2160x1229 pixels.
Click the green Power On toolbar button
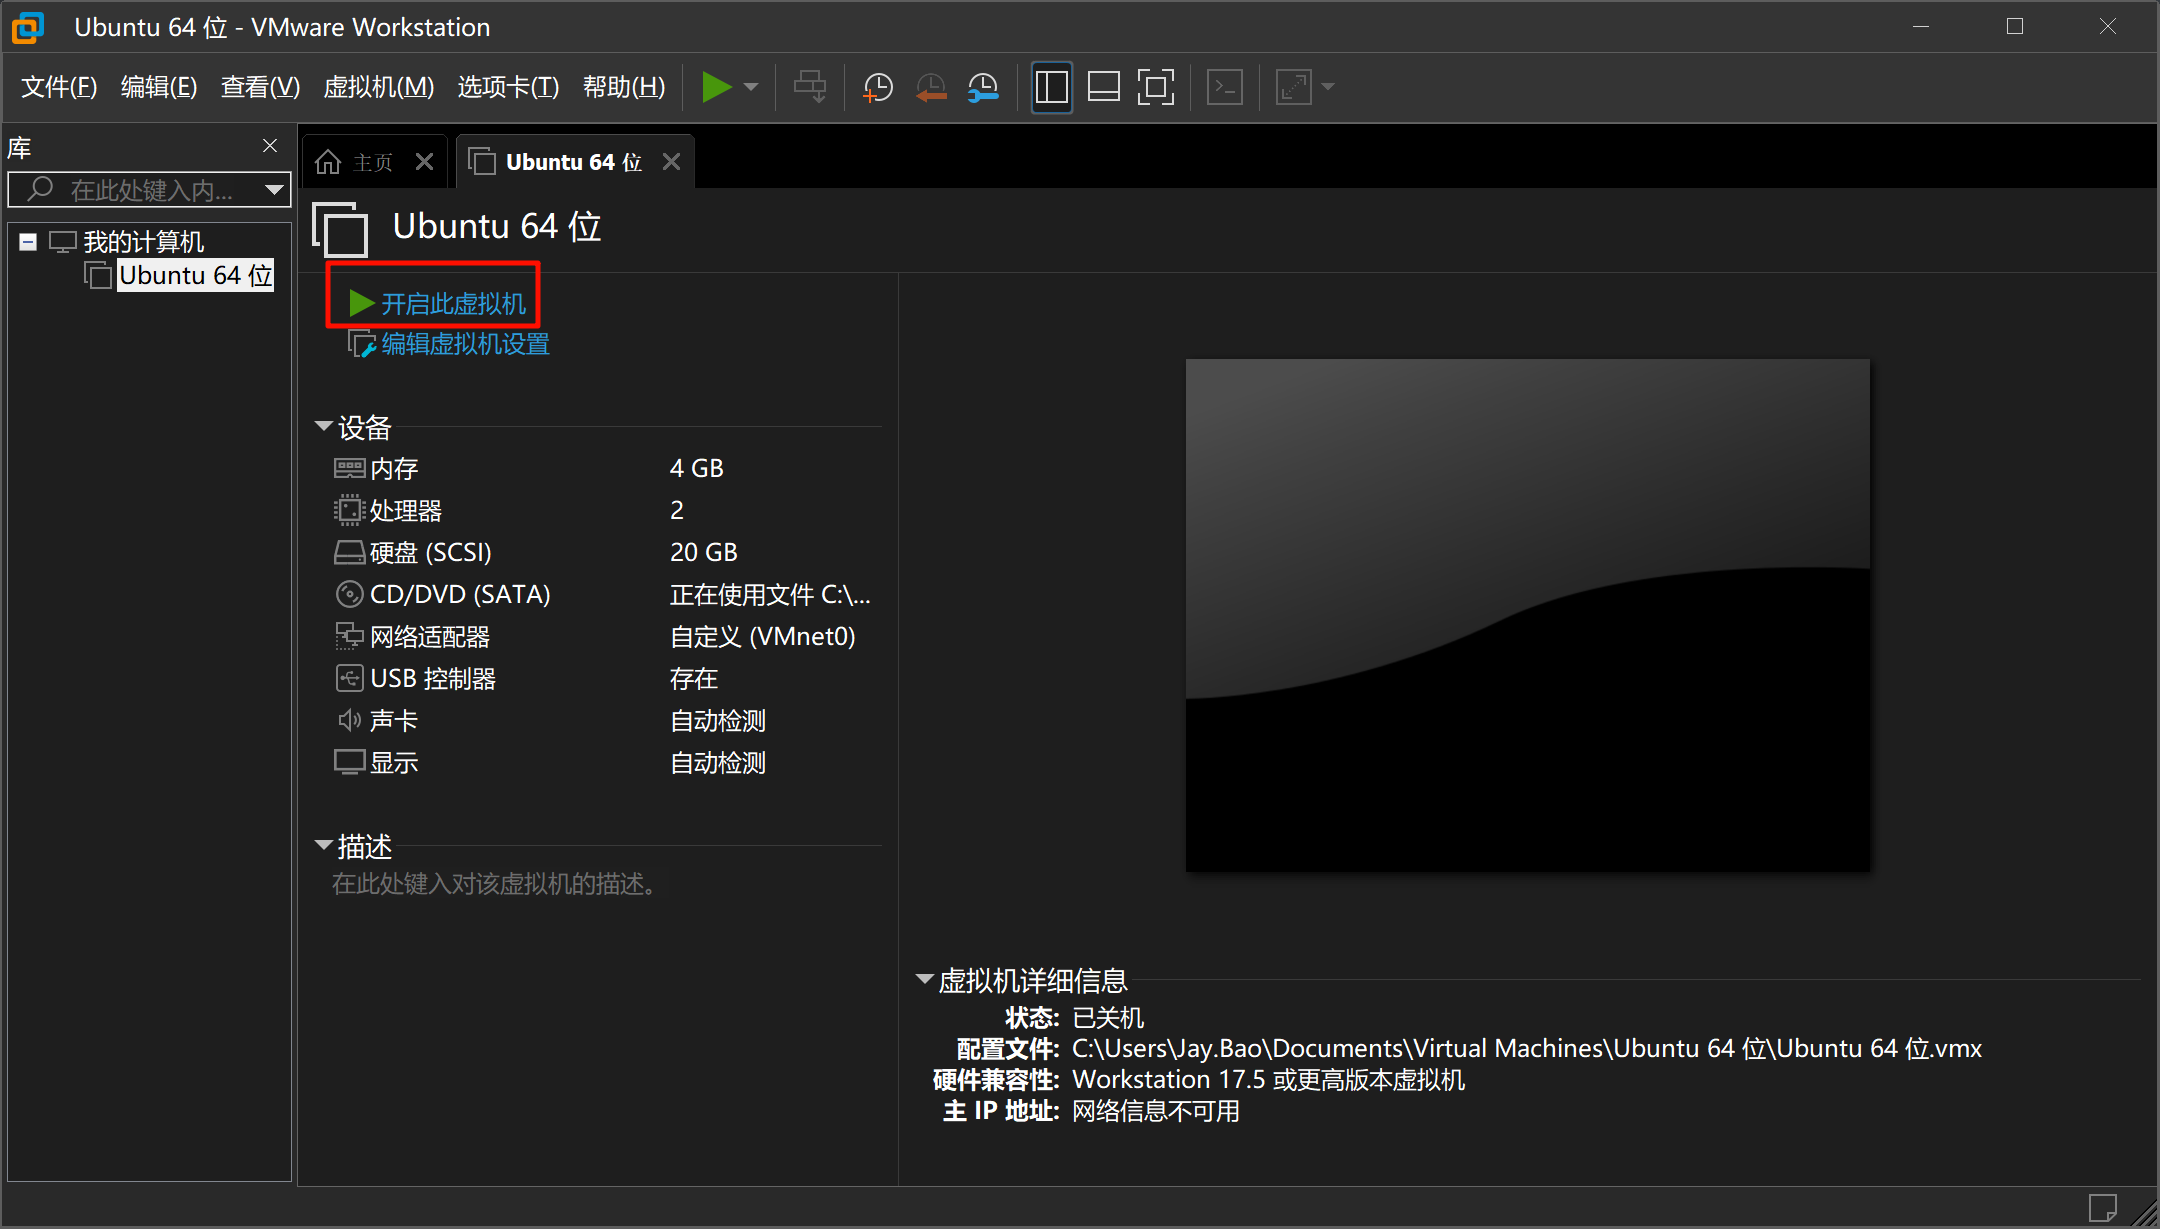(716, 87)
